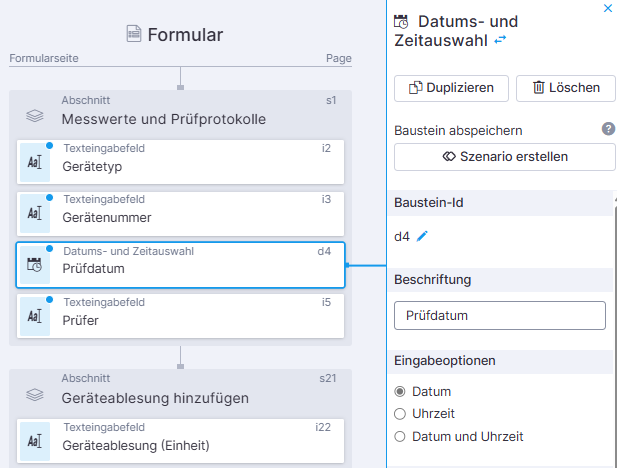Close the Datums- und Zeitauswahl panel
The height and width of the screenshot is (468, 617).
tap(608, 8)
